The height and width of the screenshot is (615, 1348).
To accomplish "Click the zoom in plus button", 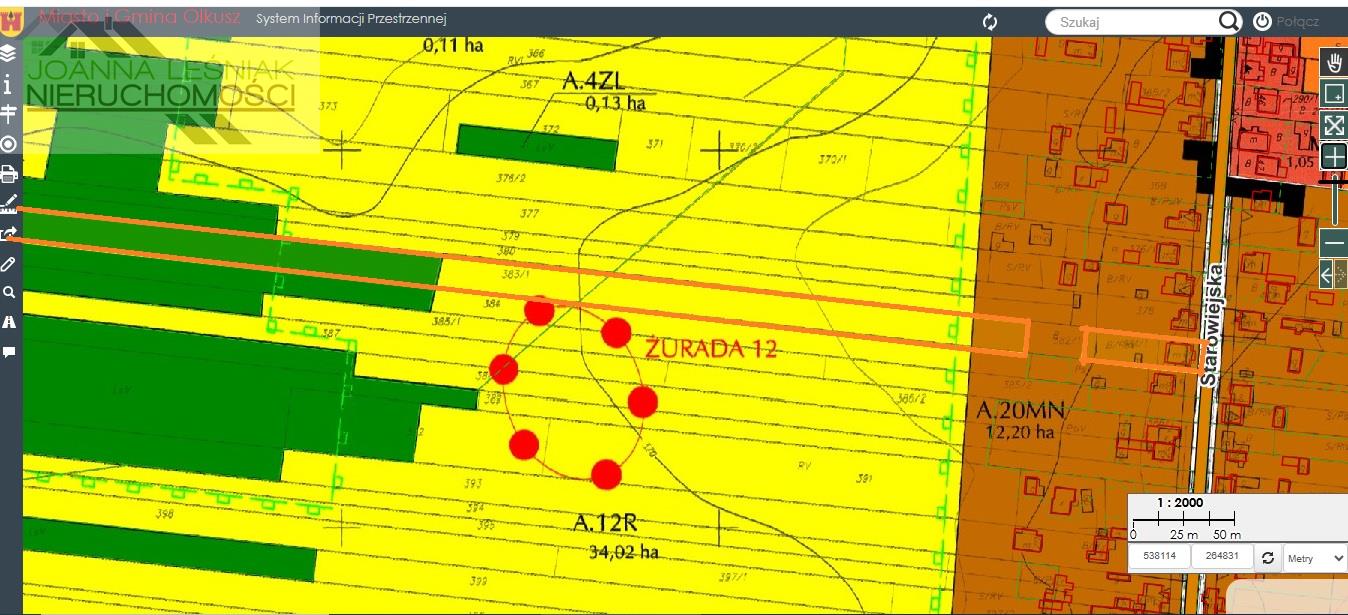I will pos(1334,156).
